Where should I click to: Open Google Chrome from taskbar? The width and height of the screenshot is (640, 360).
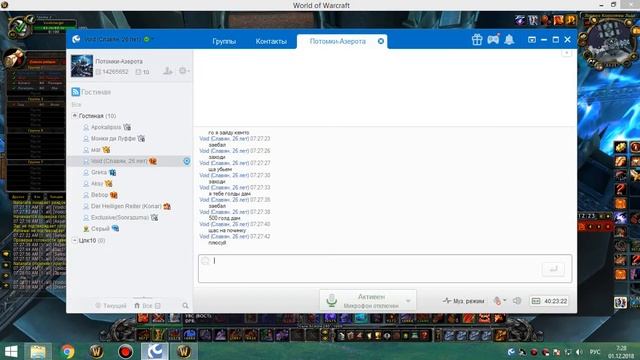point(68,351)
